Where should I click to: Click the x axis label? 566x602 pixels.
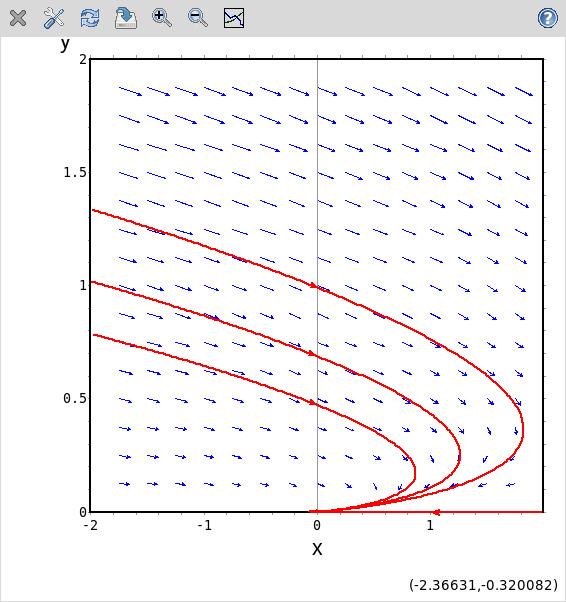(317, 549)
